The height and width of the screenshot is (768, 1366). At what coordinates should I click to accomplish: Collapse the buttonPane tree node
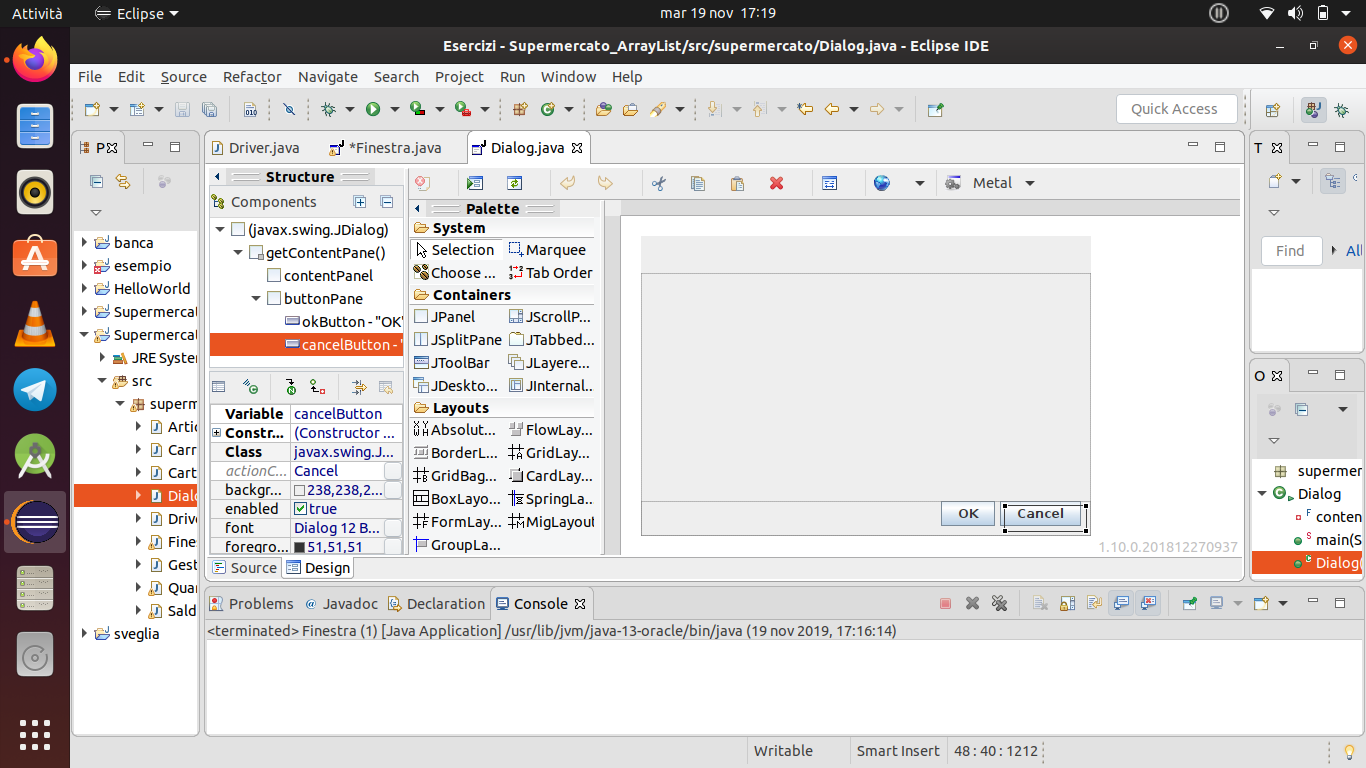[x=256, y=299]
